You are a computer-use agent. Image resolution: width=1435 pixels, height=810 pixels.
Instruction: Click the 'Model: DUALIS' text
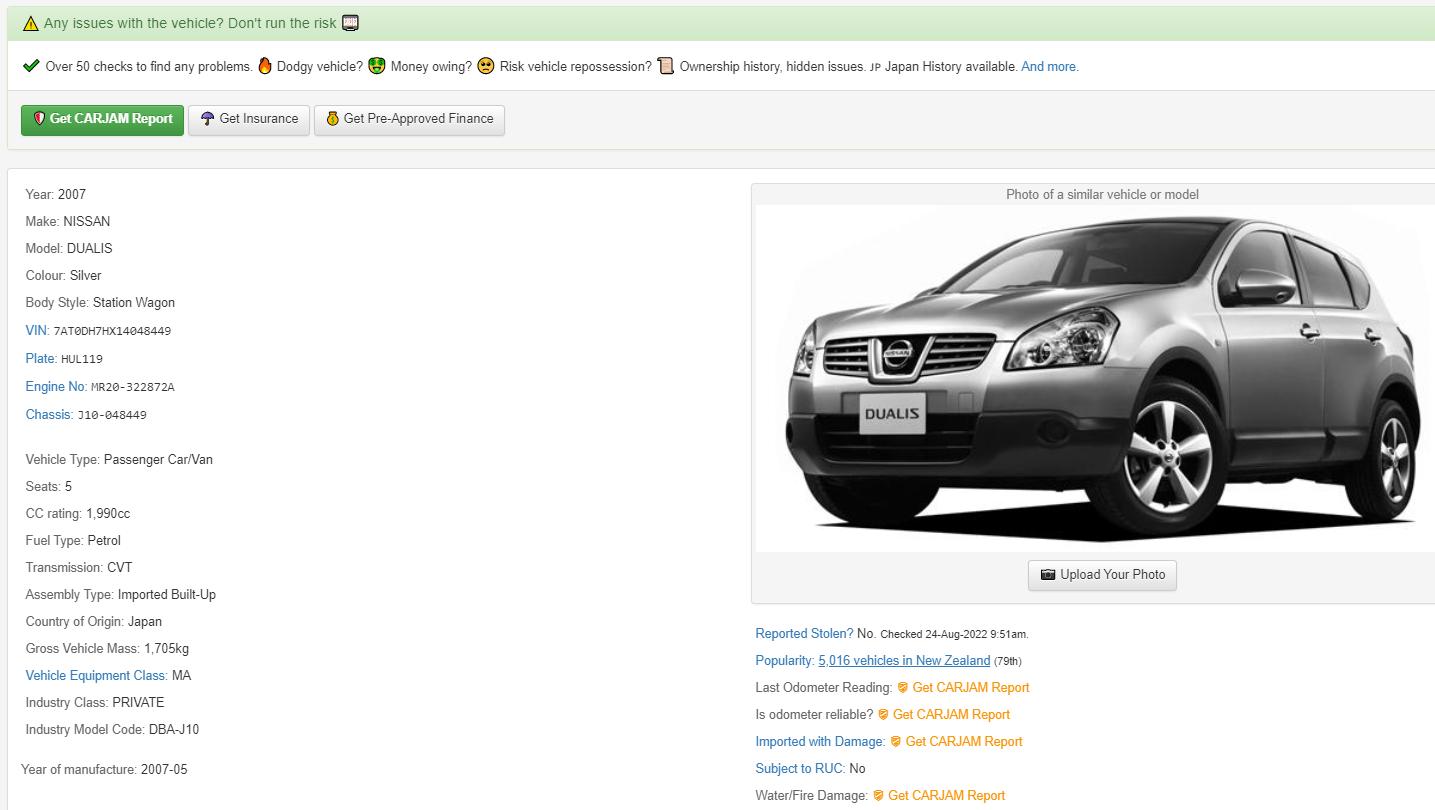(x=69, y=249)
